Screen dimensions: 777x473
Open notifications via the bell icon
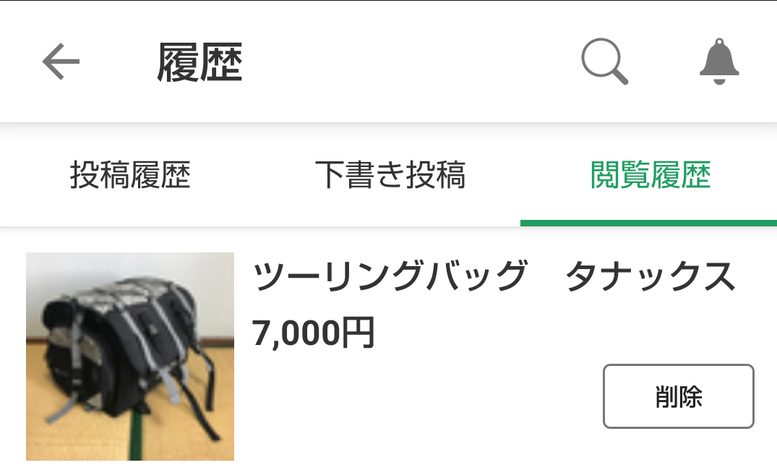click(719, 61)
